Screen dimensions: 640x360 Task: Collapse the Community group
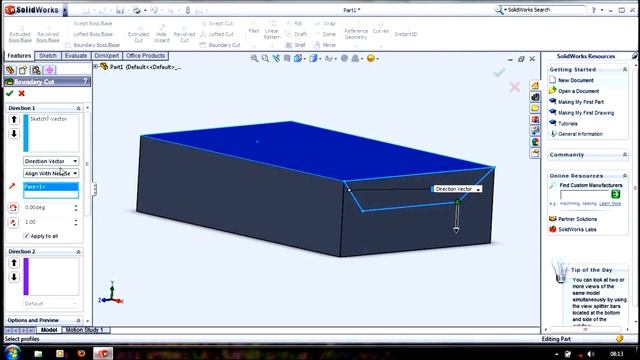(624, 155)
